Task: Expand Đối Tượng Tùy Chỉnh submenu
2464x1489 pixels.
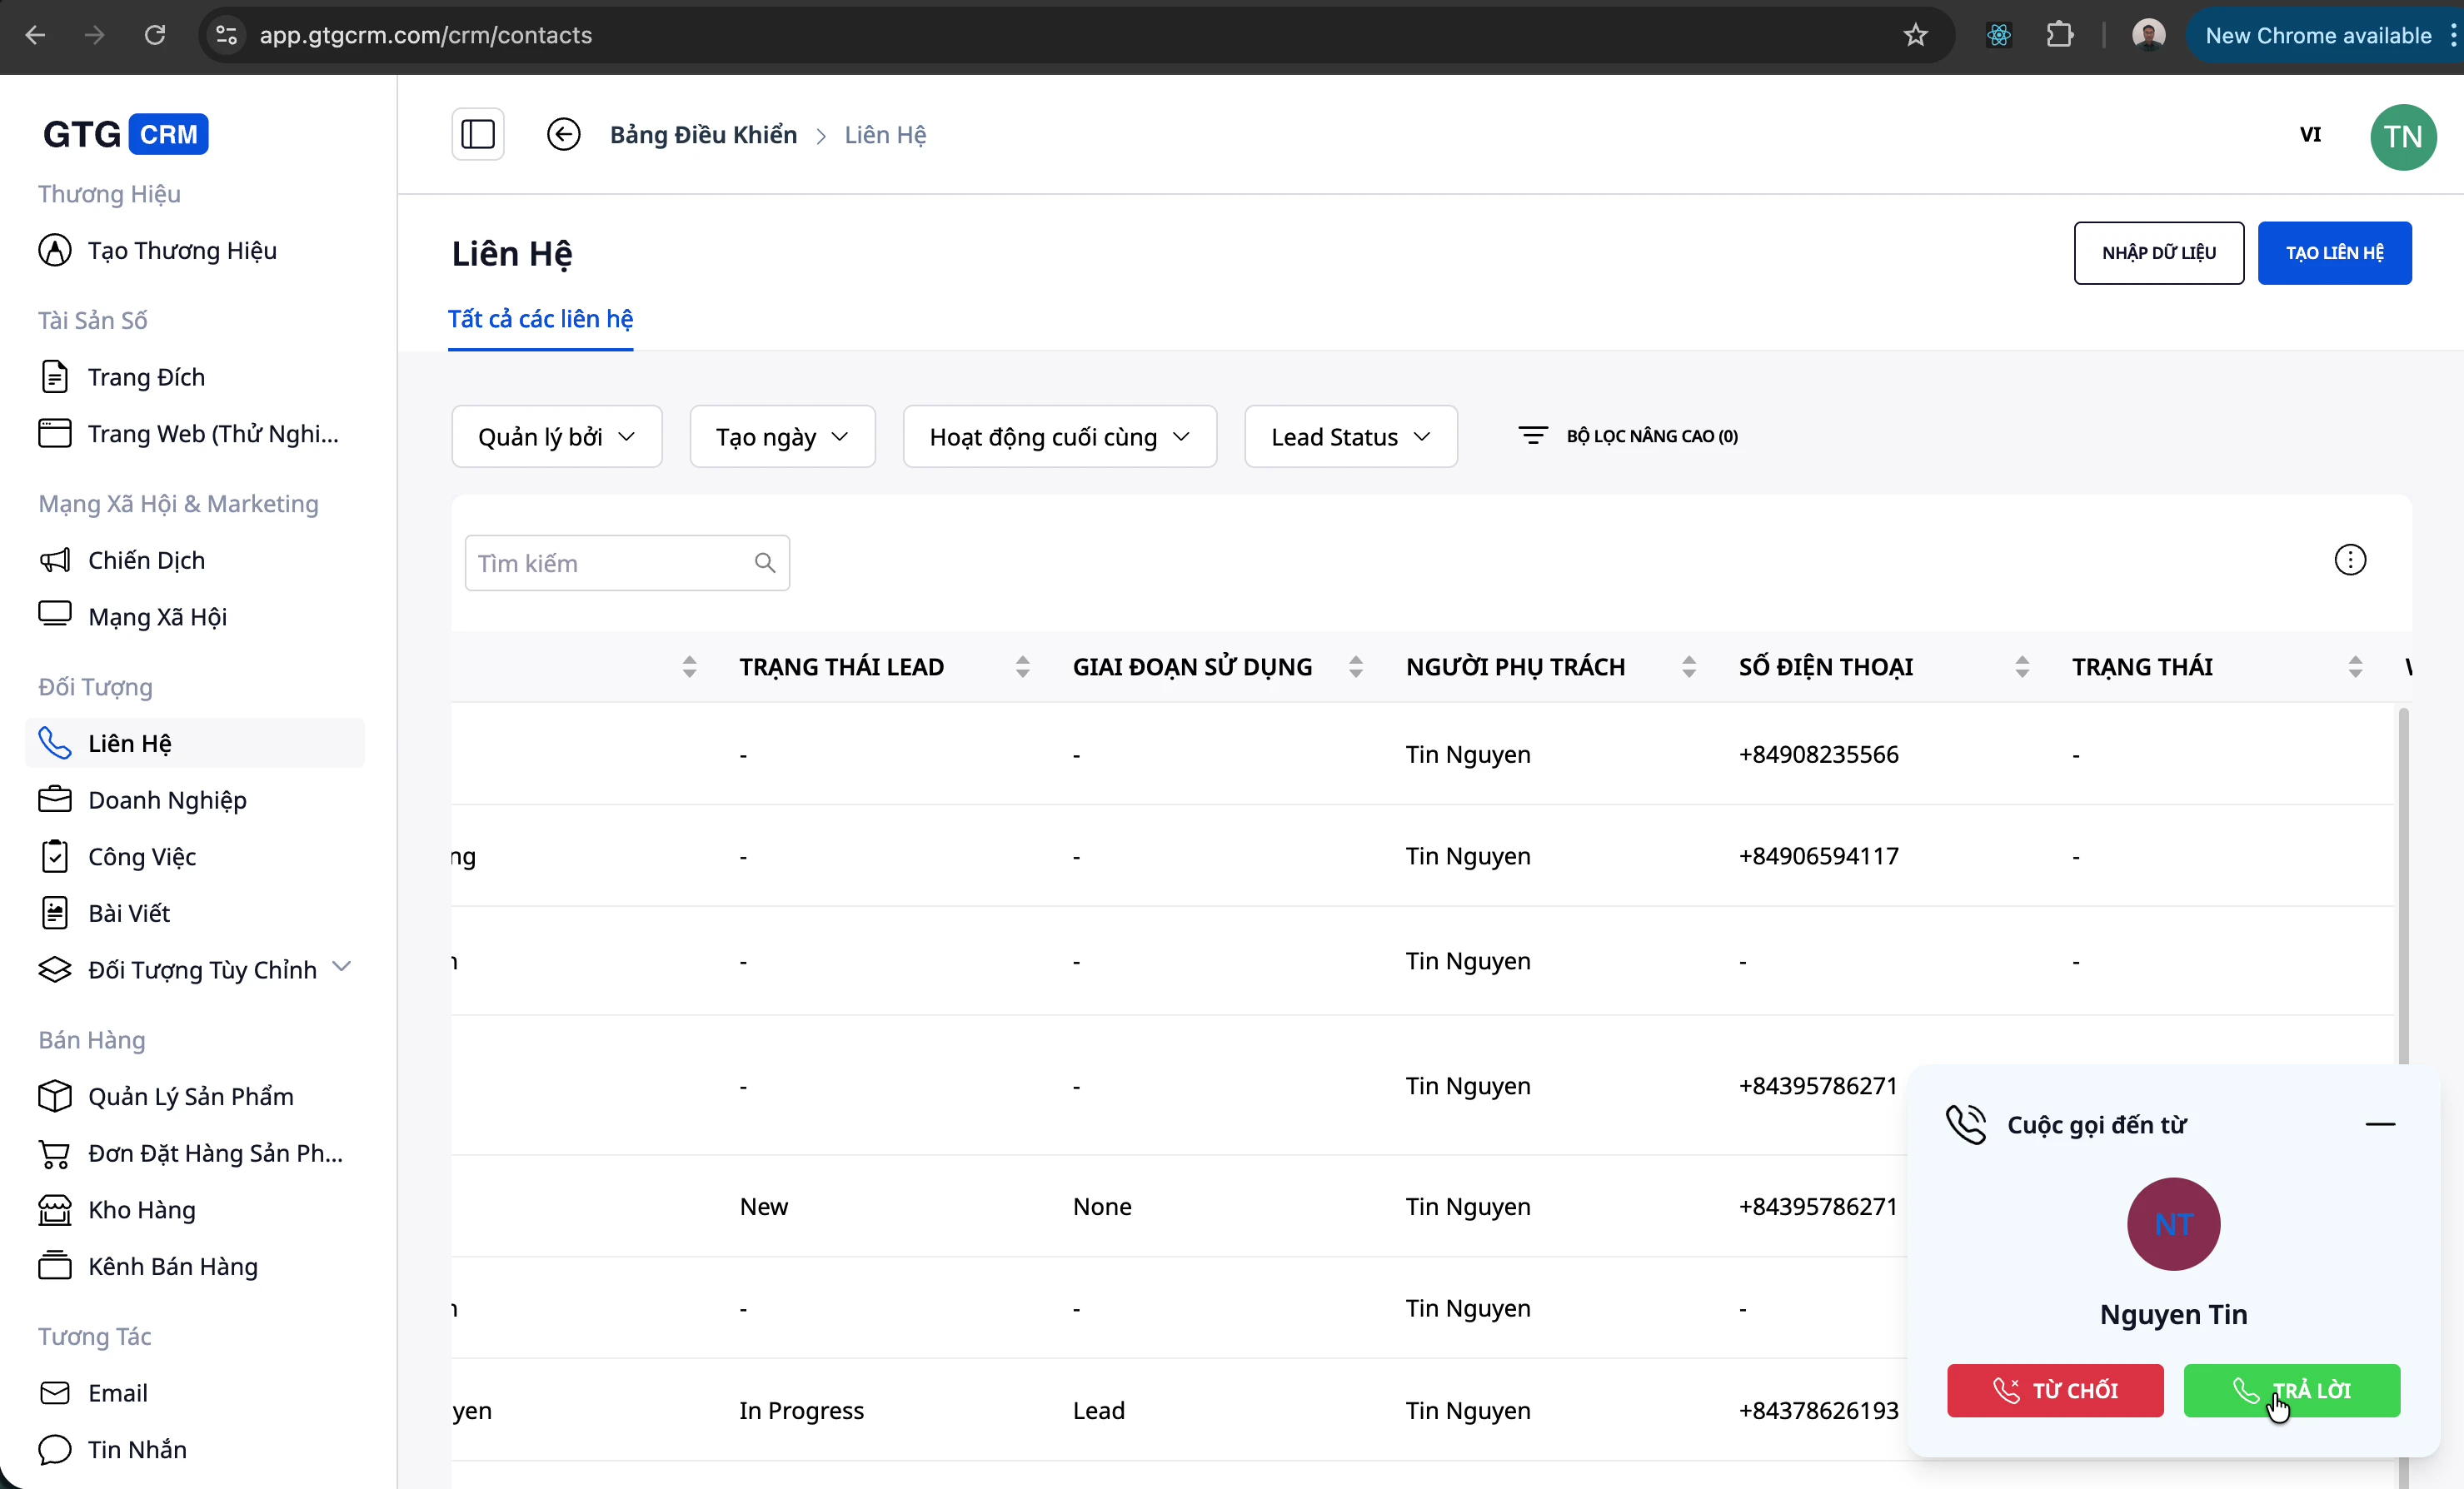Action: 342,968
